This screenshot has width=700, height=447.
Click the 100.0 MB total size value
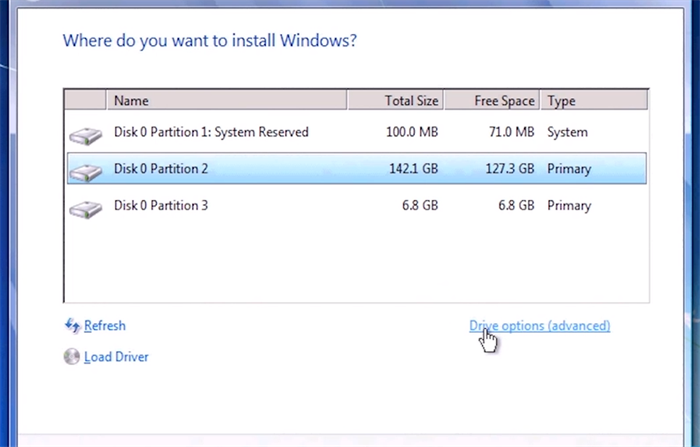(412, 132)
